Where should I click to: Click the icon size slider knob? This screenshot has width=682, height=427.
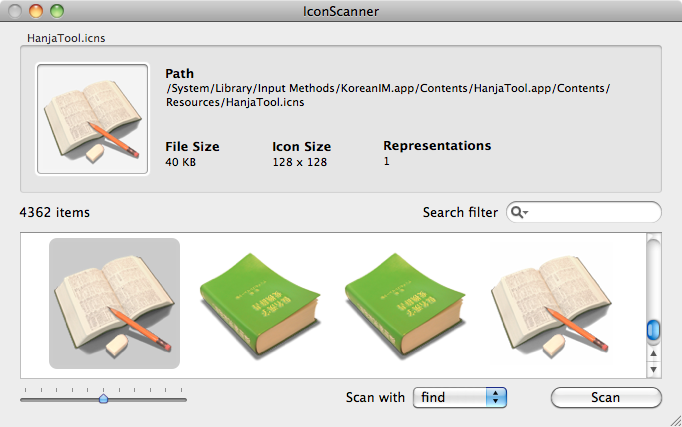(x=103, y=398)
